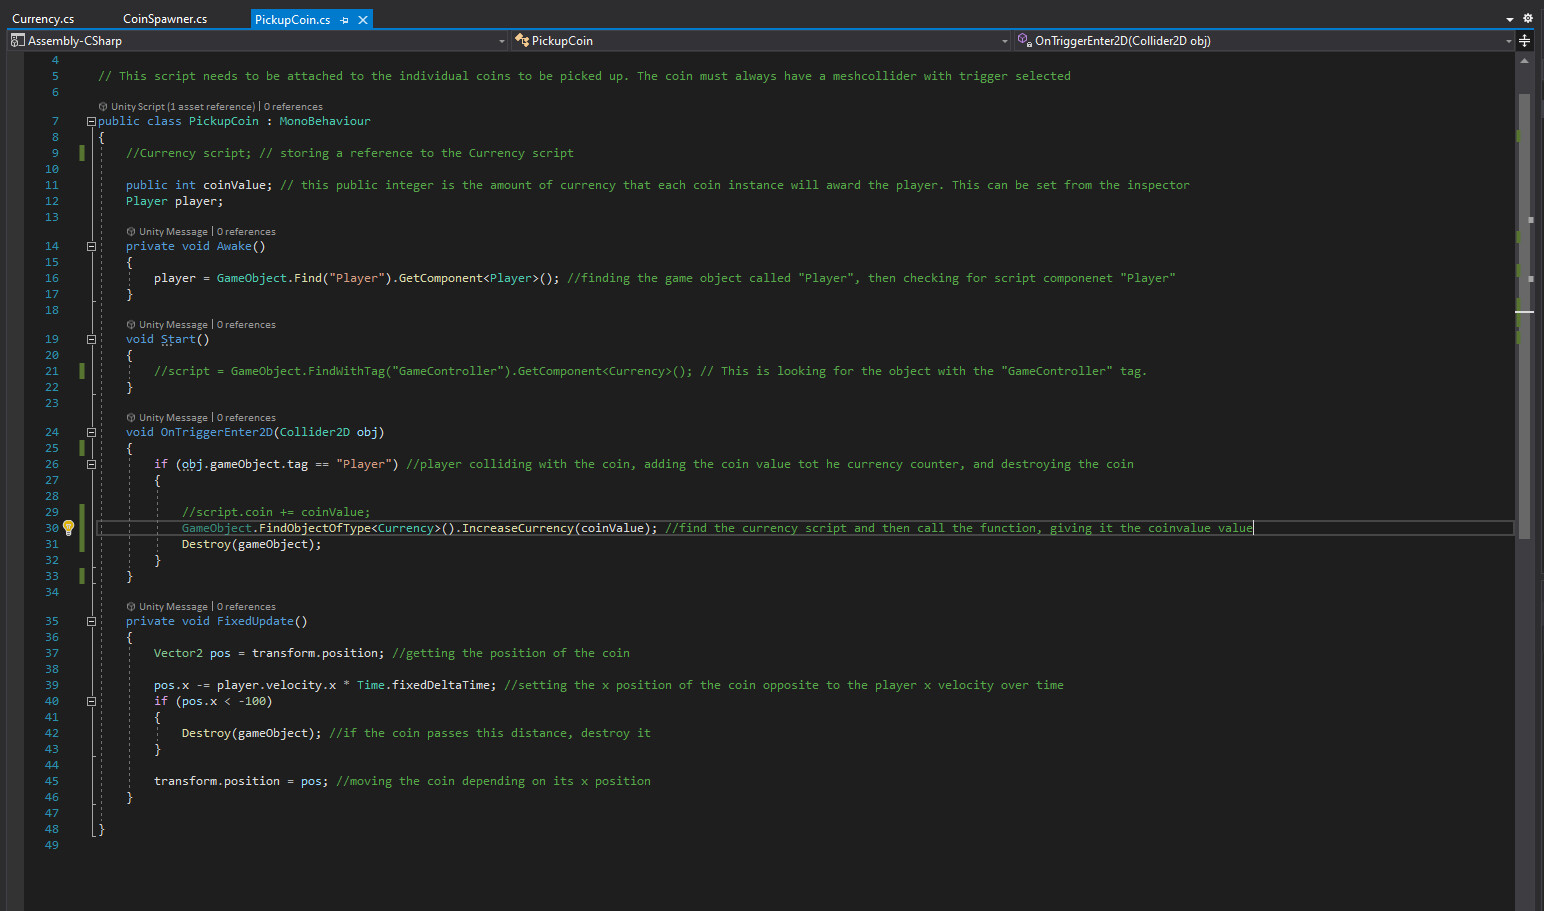This screenshot has width=1544, height=911.
Task: Click the 'Player player;' field on line 12
Action: 175,201
